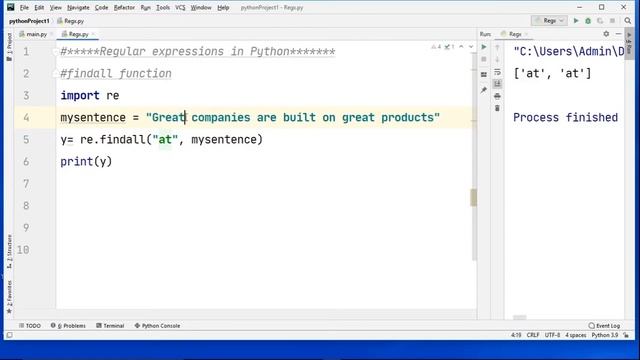Run with coverage from the top toolbar
This screenshot has height=360, width=640.
pos(600,20)
